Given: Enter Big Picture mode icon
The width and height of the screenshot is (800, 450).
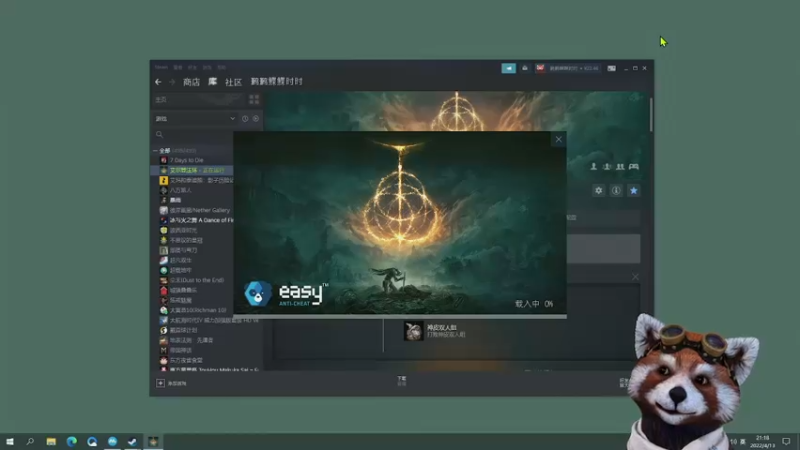Looking at the screenshot, I should tap(611, 68).
